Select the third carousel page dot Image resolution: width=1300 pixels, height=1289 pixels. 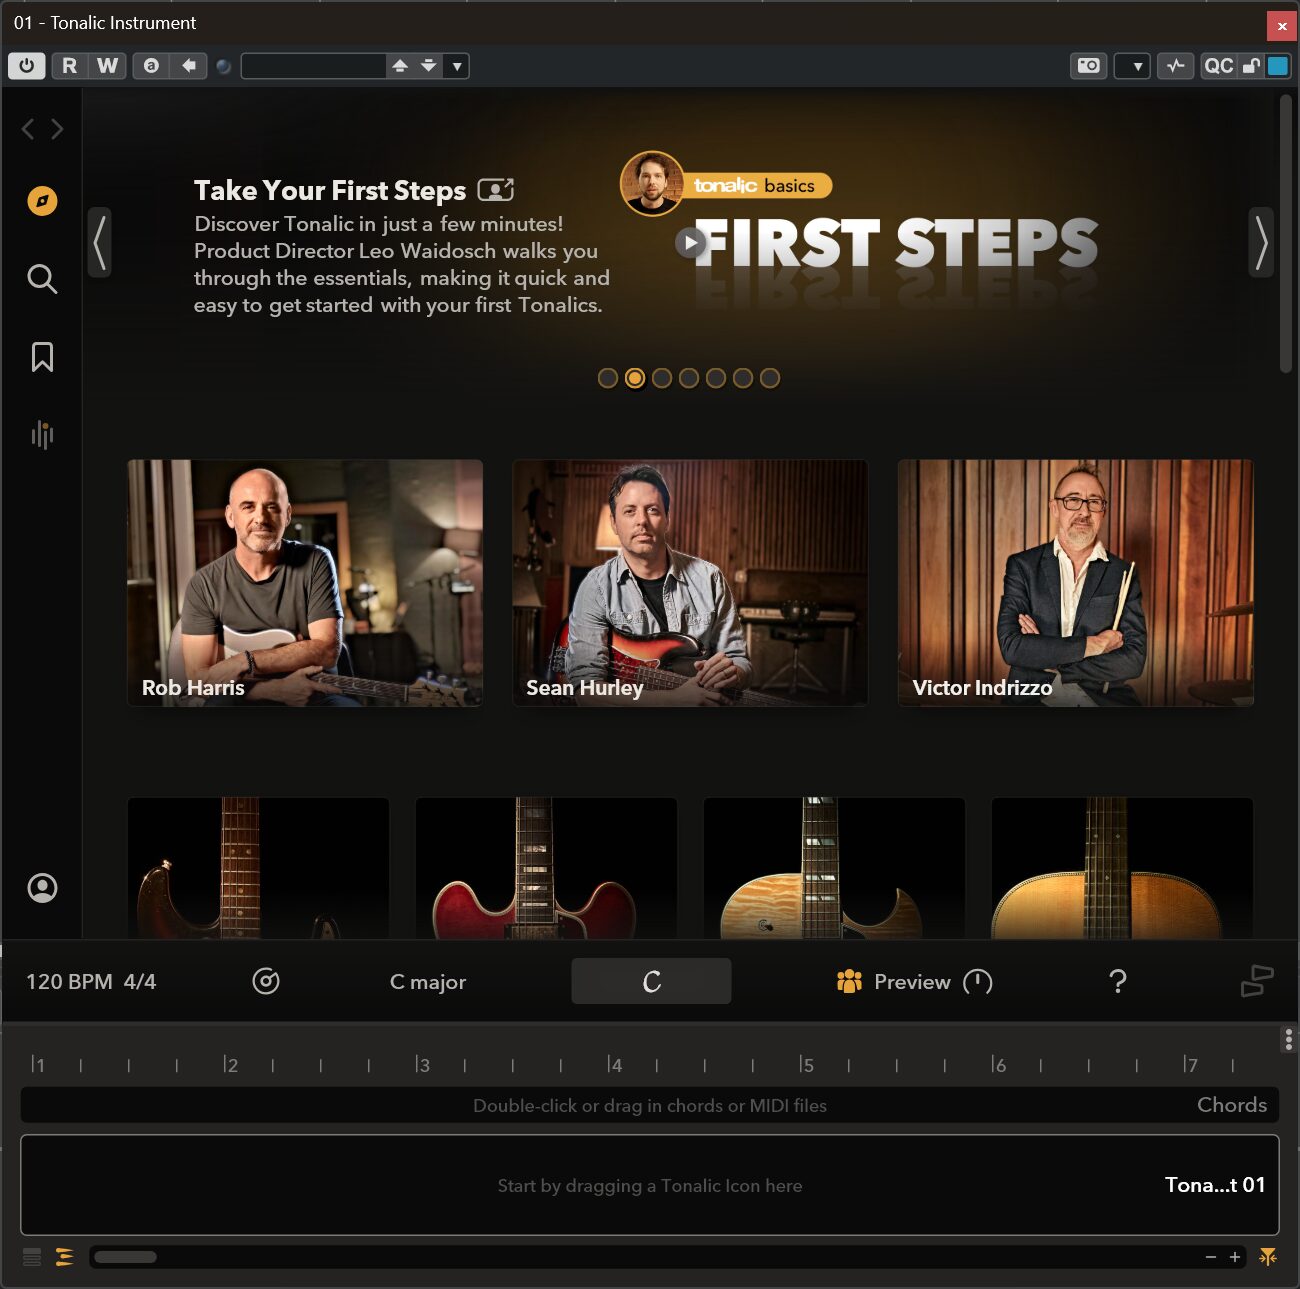coord(662,378)
